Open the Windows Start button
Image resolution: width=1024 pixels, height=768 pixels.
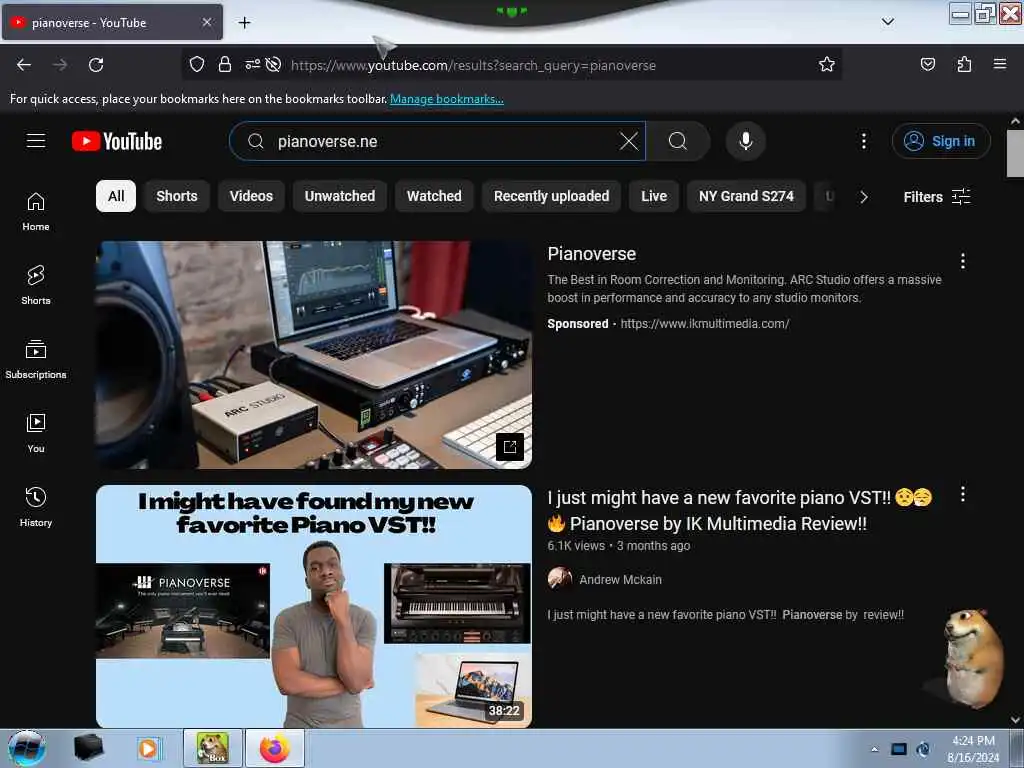(27, 748)
